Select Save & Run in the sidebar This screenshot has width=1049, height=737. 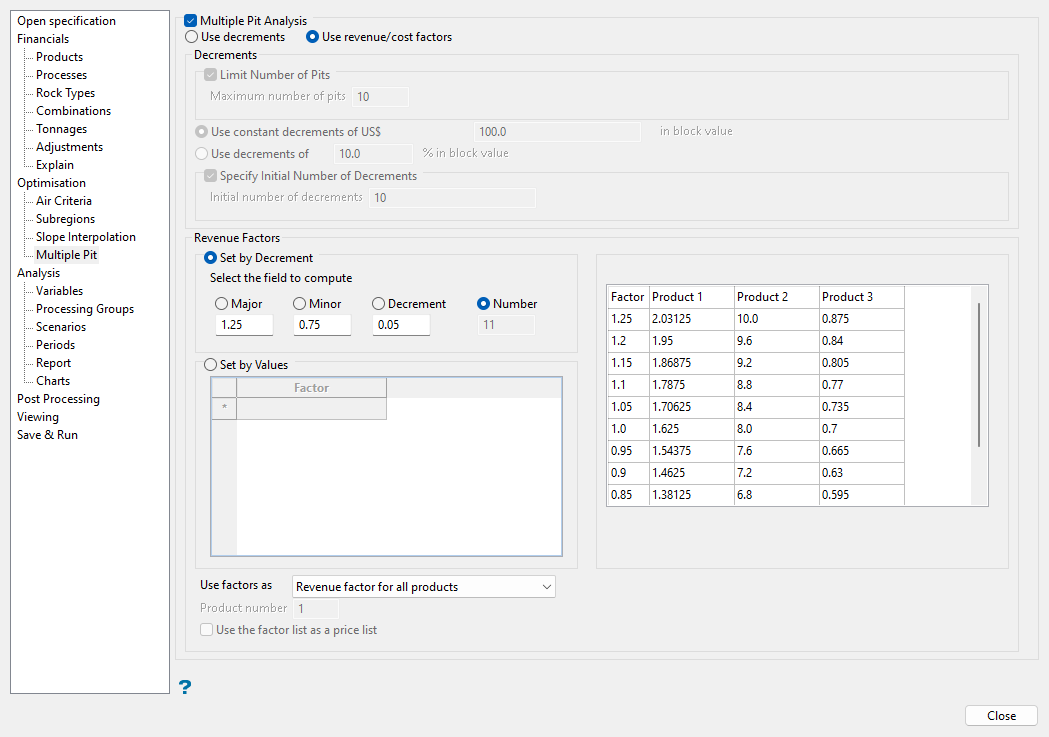click(47, 435)
